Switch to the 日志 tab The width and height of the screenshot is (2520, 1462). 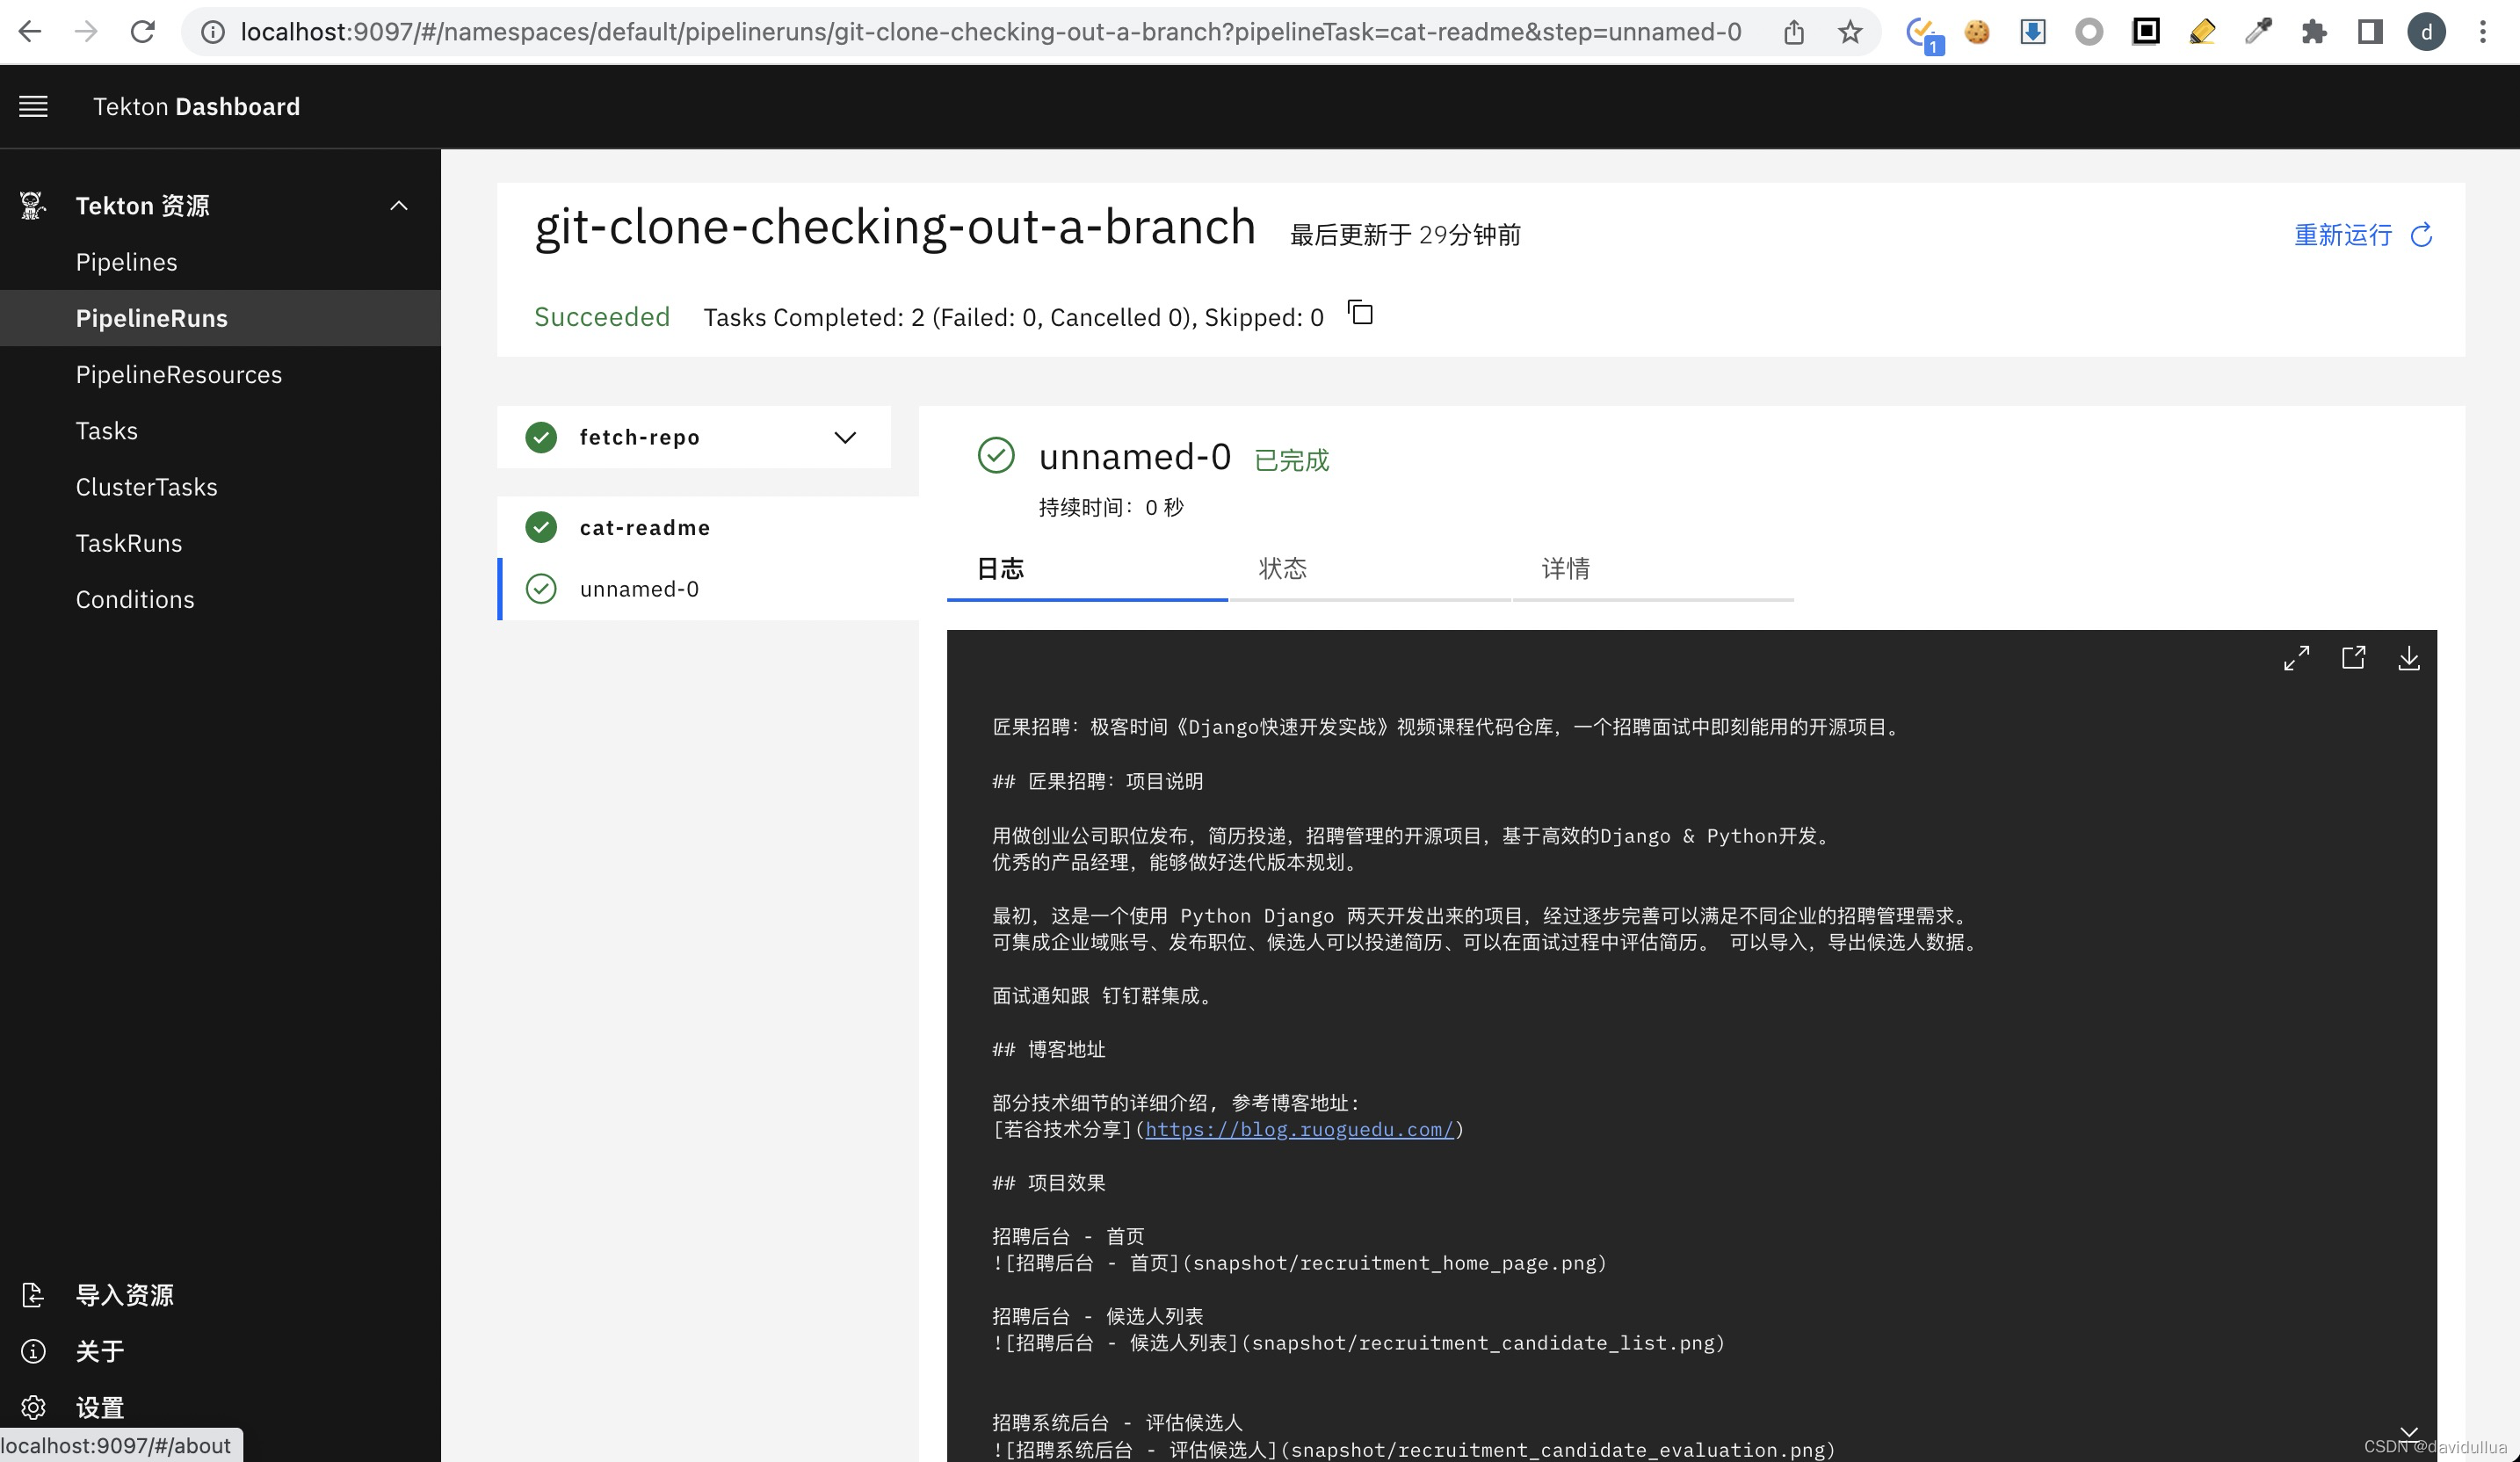pos(1087,569)
